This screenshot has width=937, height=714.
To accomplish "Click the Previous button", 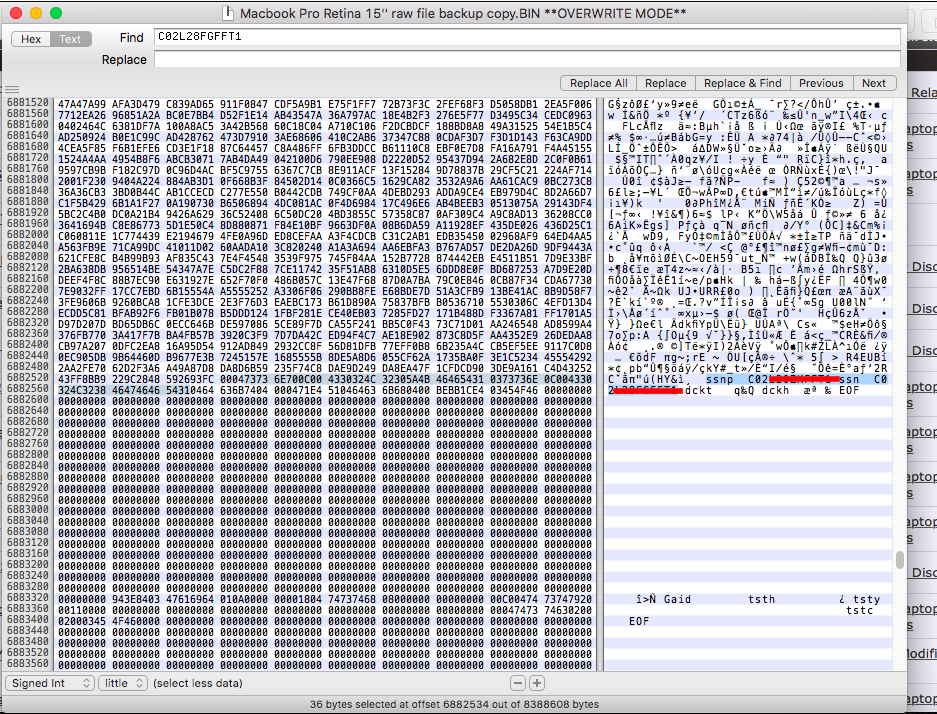I will pyautogui.click(x=821, y=83).
